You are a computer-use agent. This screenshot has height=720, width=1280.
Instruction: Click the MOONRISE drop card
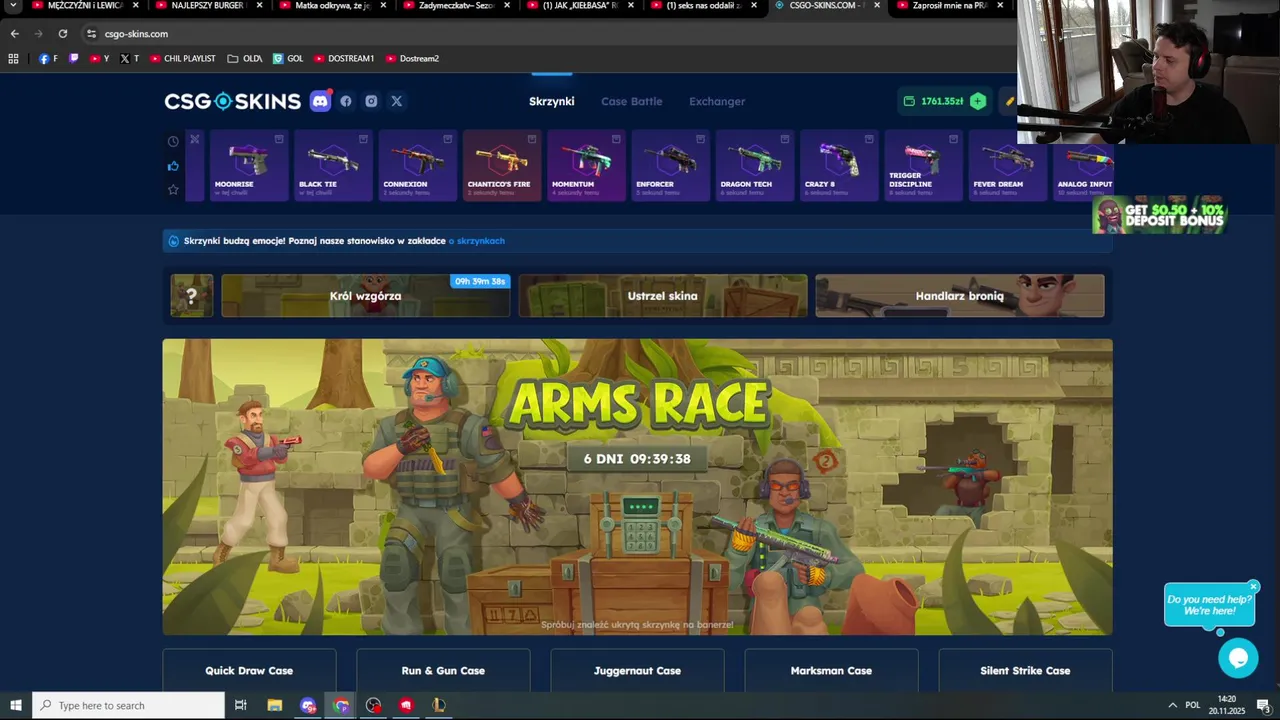pyautogui.click(x=249, y=165)
